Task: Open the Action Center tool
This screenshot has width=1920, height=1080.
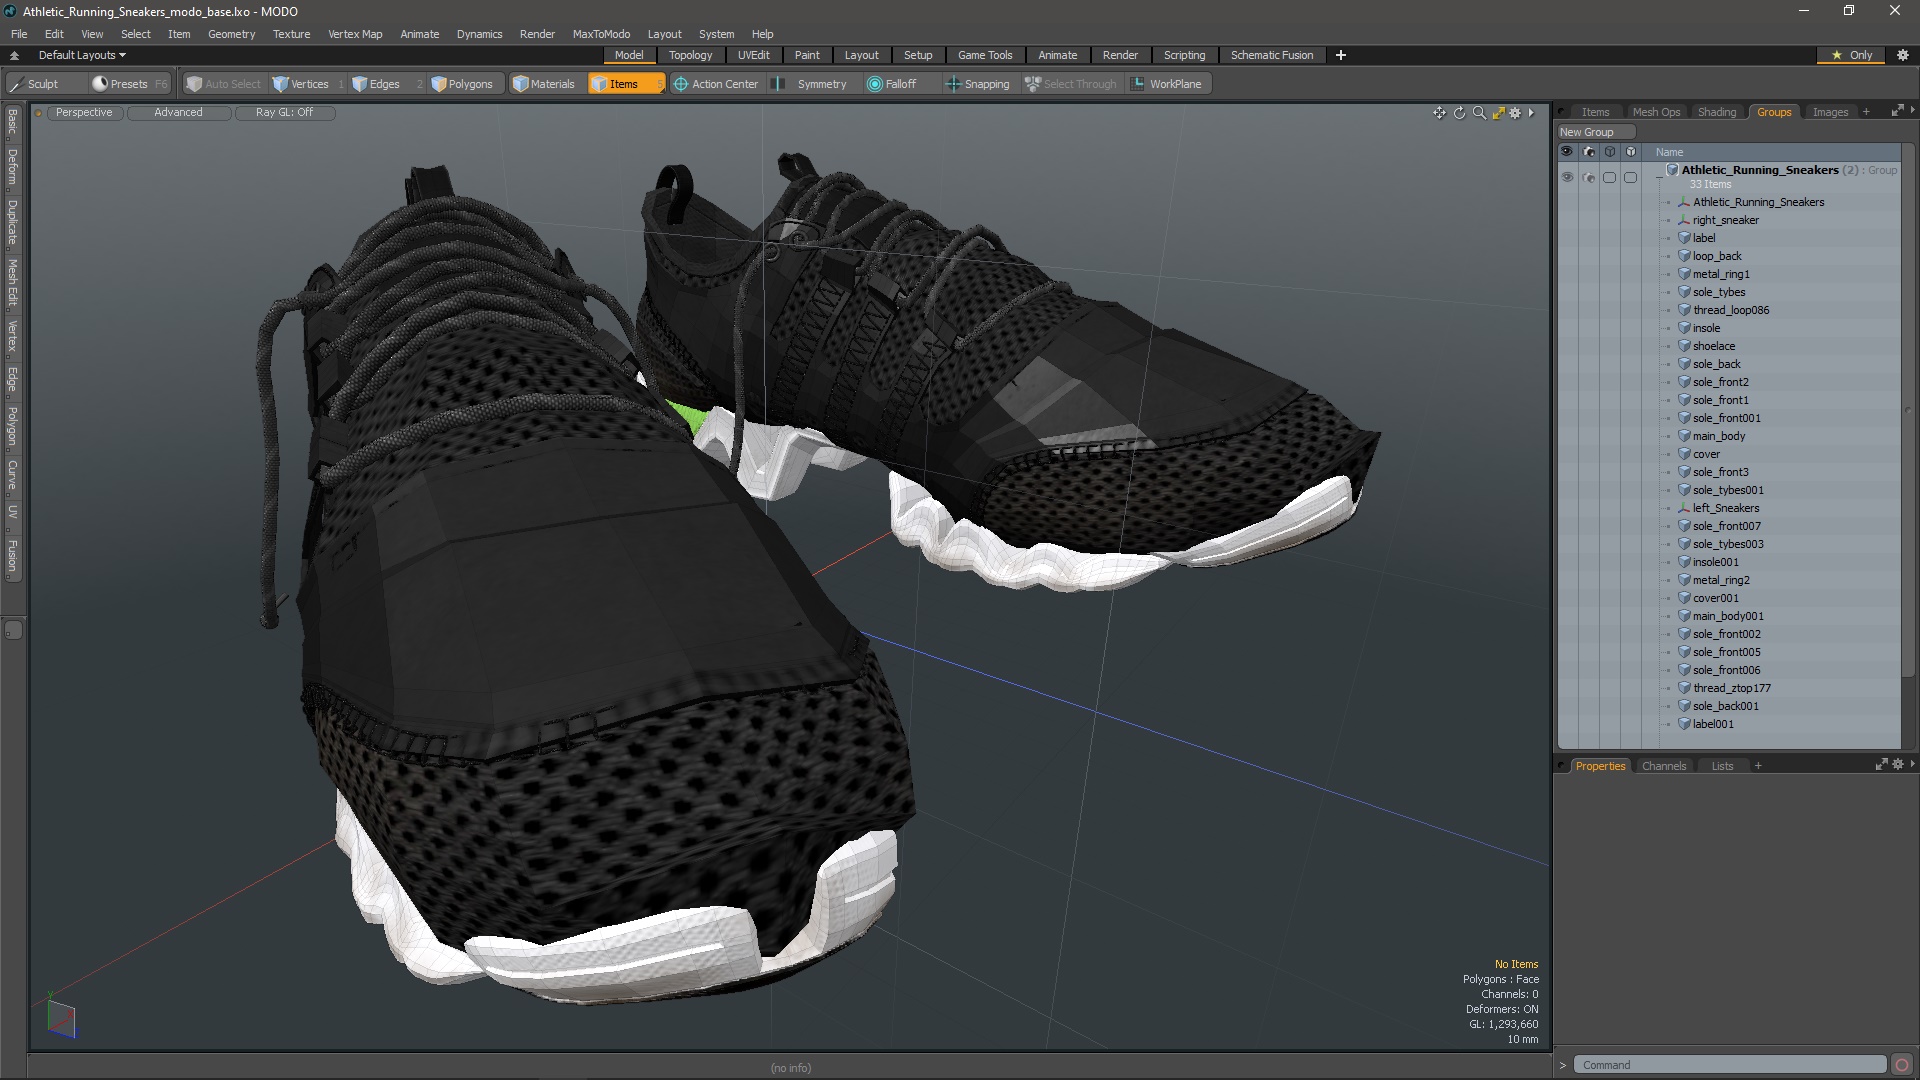Action: [716, 84]
